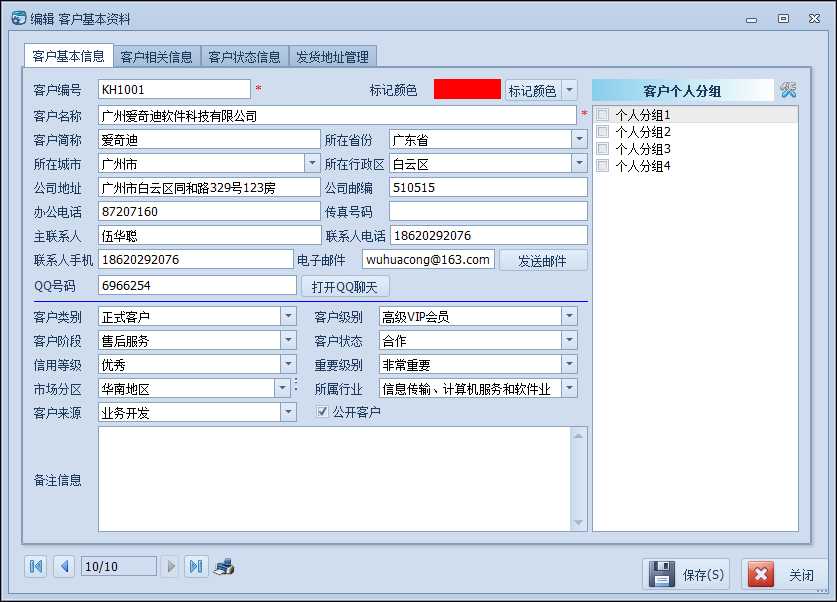The image size is (837, 602).
Task: Click the 客户个人分组 panel header
Action: (683, 90)
